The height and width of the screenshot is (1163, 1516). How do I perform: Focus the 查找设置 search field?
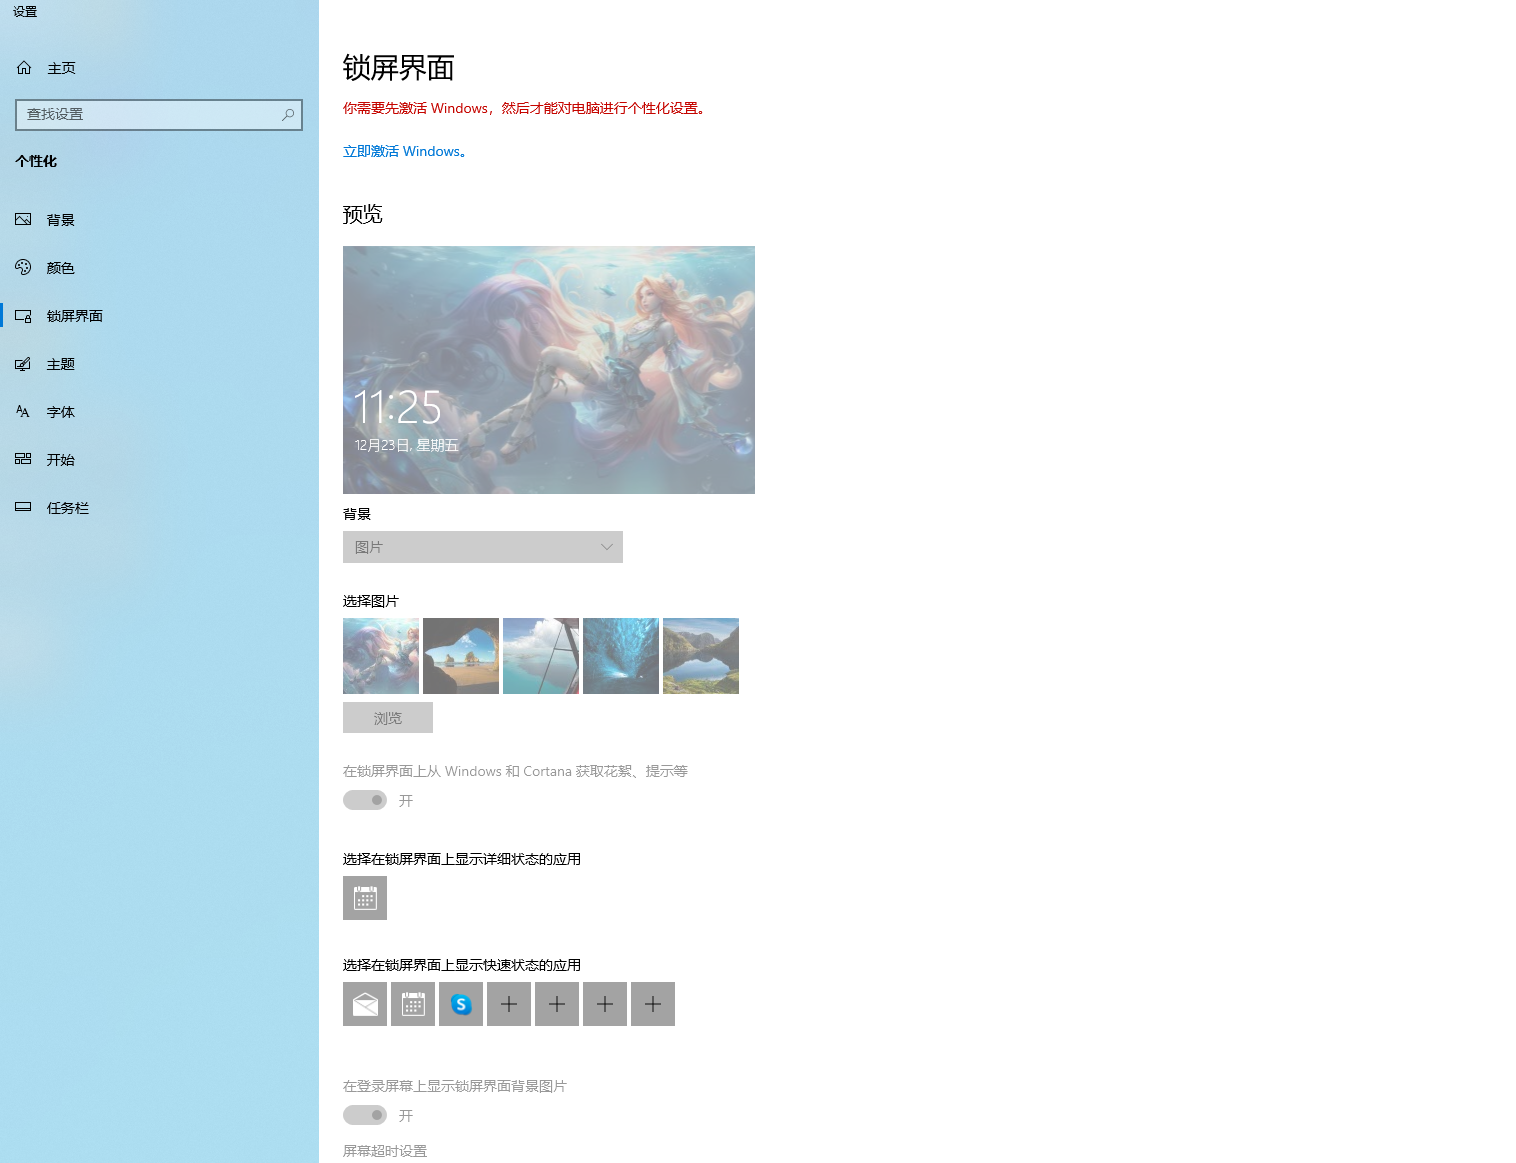159,115
